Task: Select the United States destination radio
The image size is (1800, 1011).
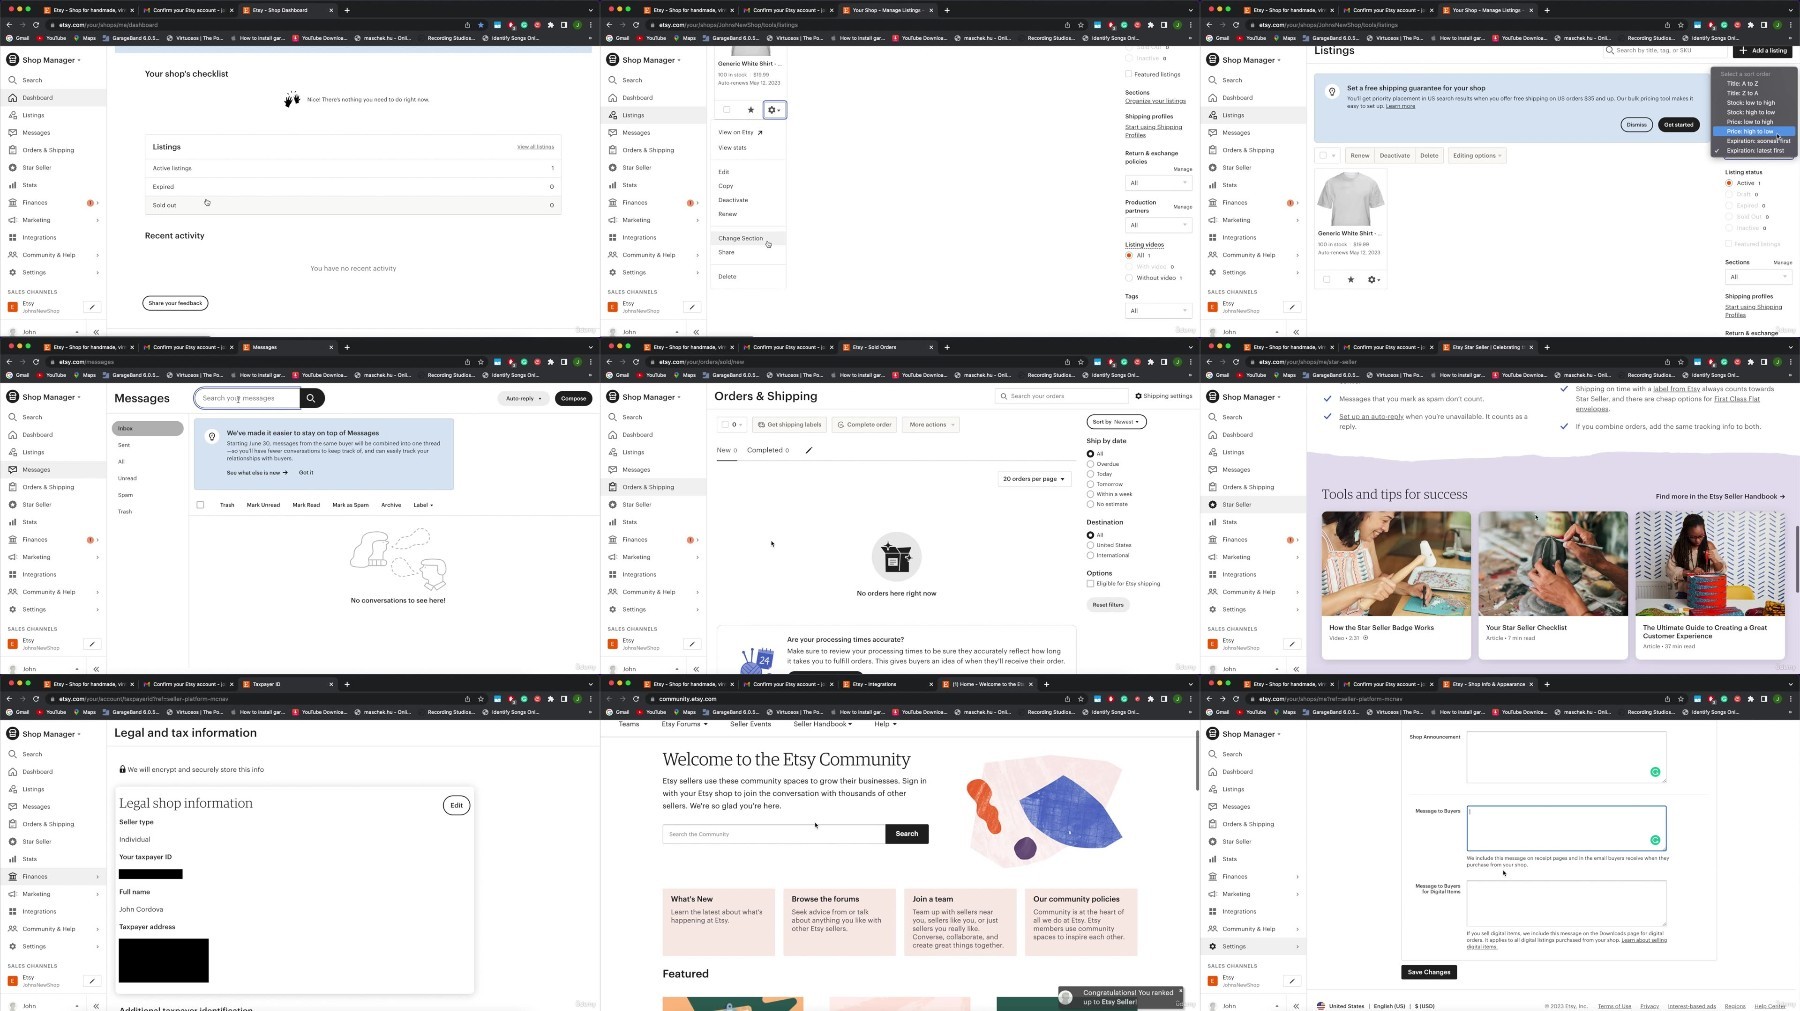Action: pyautogui.click(x=1090, y=545)
